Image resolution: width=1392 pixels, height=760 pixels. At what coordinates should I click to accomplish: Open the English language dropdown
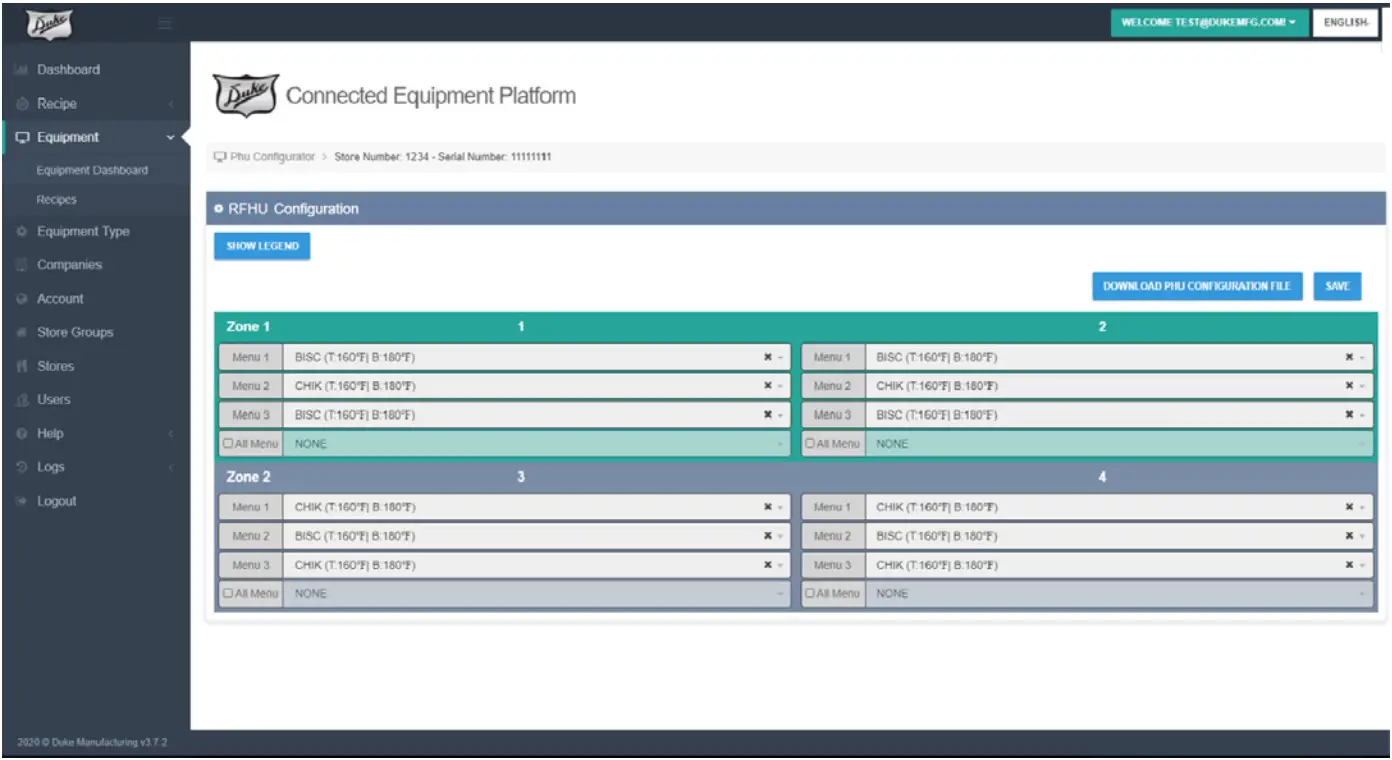click(x=1346, y=23)
